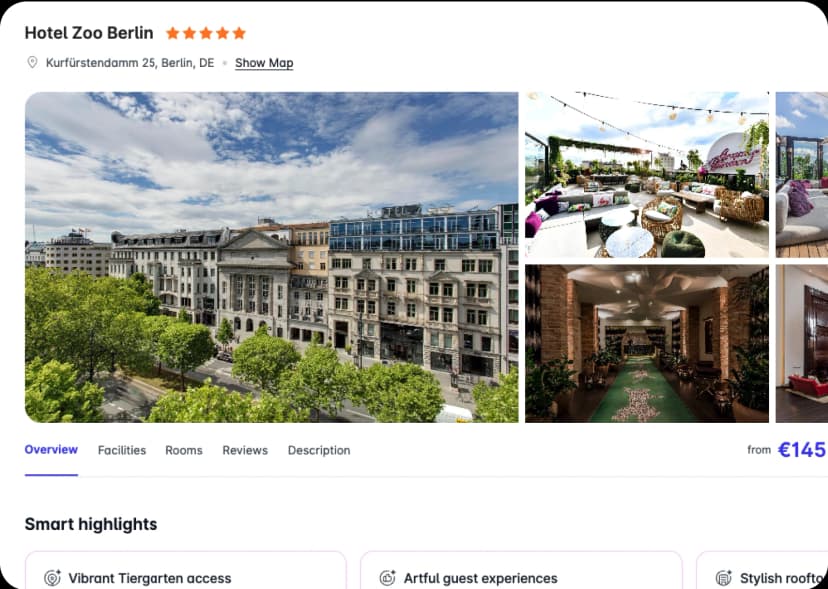Image resolution: width=828 pixels, height=589 pixels.
Task: Click the location pin icon beside the address
Action: [32, 62]
